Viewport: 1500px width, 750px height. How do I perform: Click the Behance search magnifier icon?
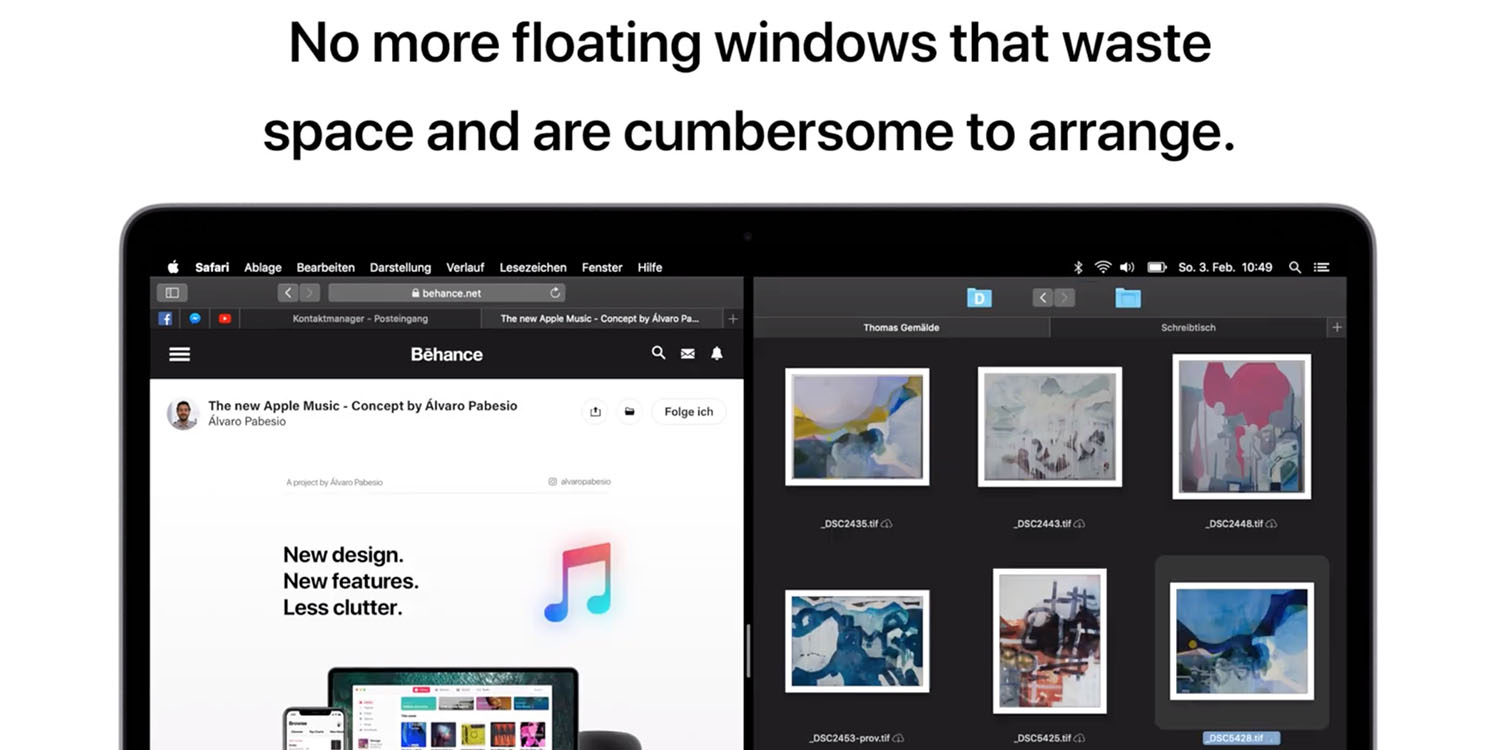point(658,353)
